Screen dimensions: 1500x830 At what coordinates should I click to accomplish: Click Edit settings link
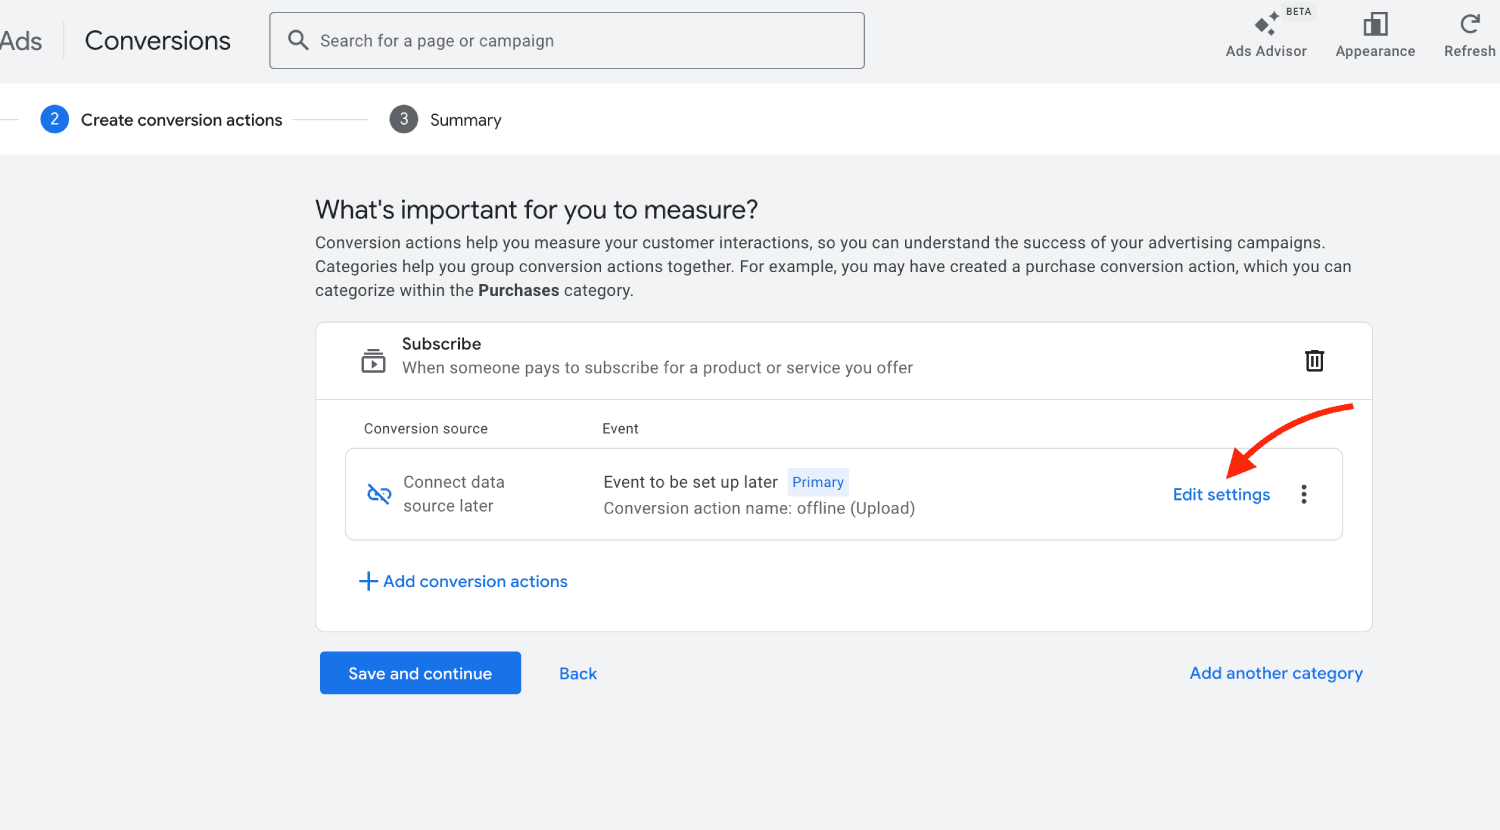coord(1221,494)
